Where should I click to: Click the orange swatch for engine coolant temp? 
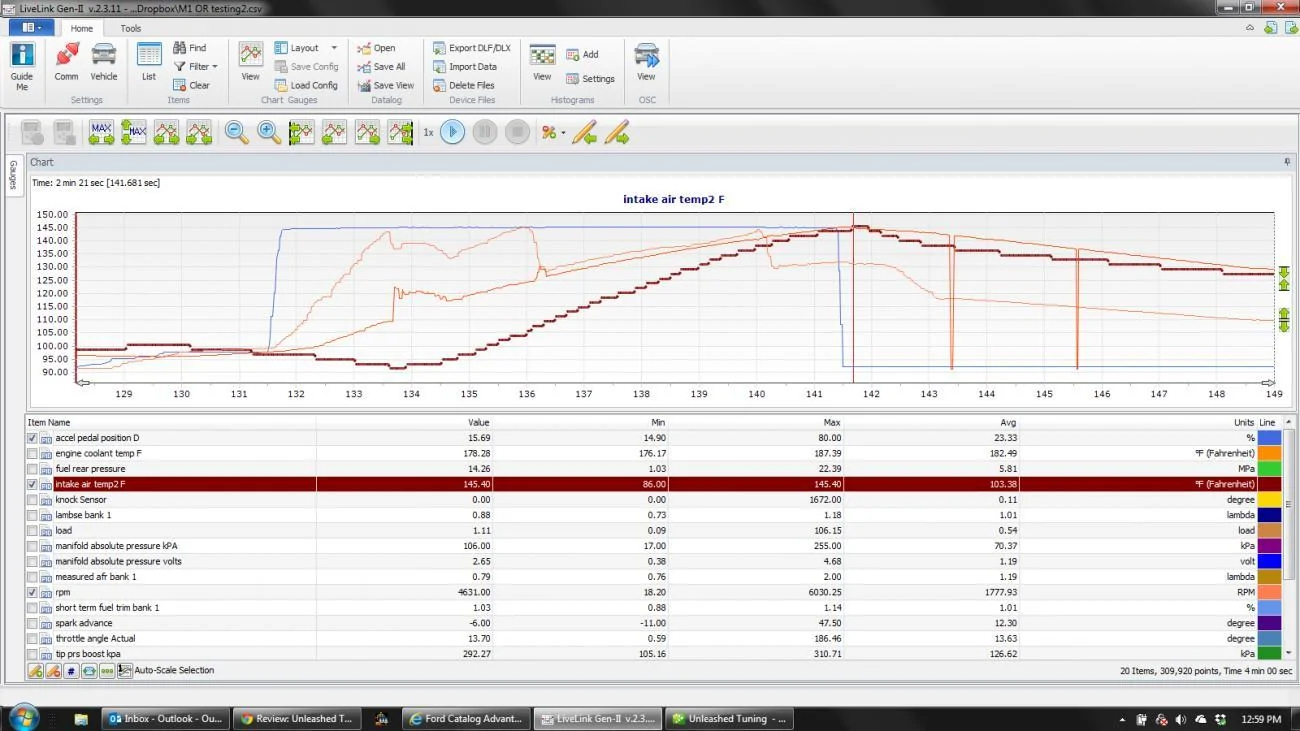pyautogui.click(x=1268, y=454)
